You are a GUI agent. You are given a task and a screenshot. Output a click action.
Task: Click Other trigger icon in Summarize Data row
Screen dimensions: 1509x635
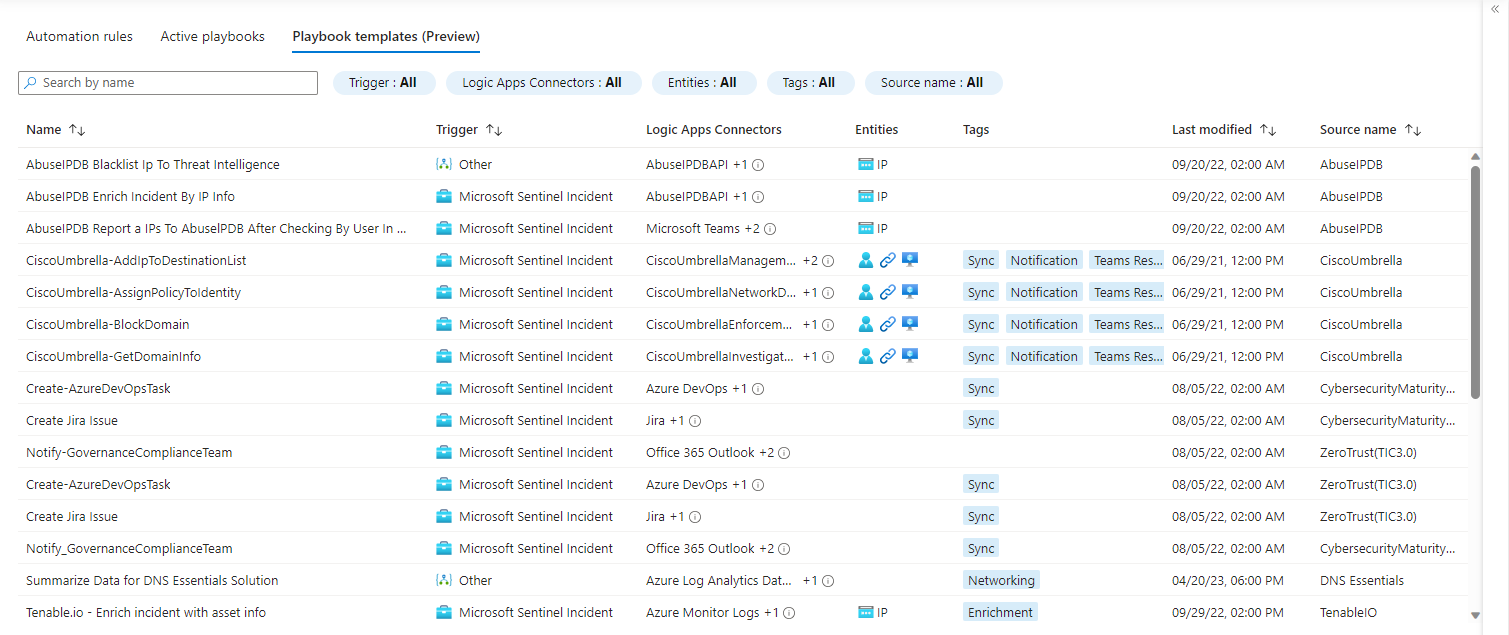point(444,580)
